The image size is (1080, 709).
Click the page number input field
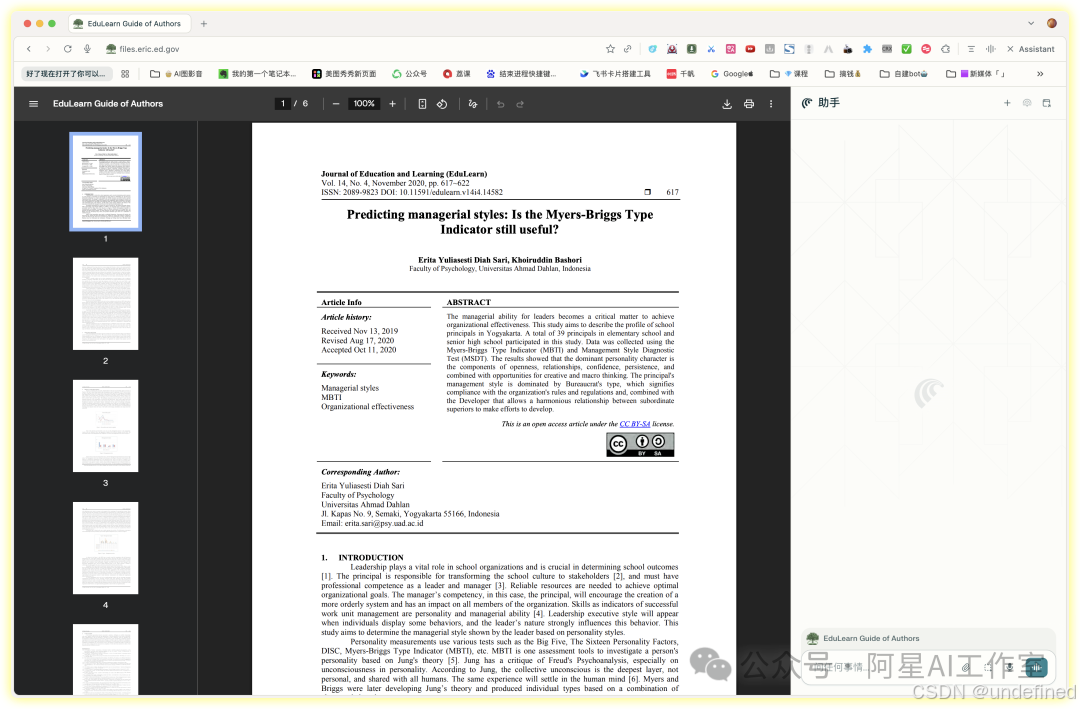coord(282,104)
